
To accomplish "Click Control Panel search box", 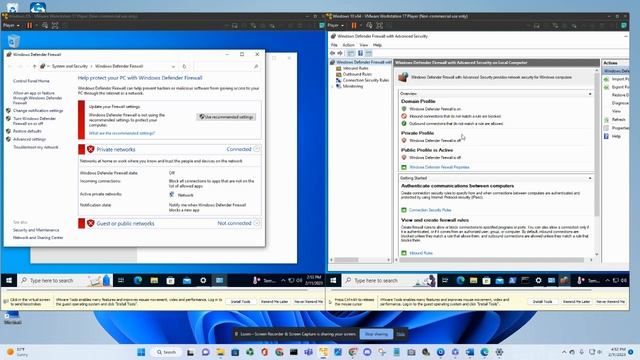I will pyautogui.click(x=227, y=66).
